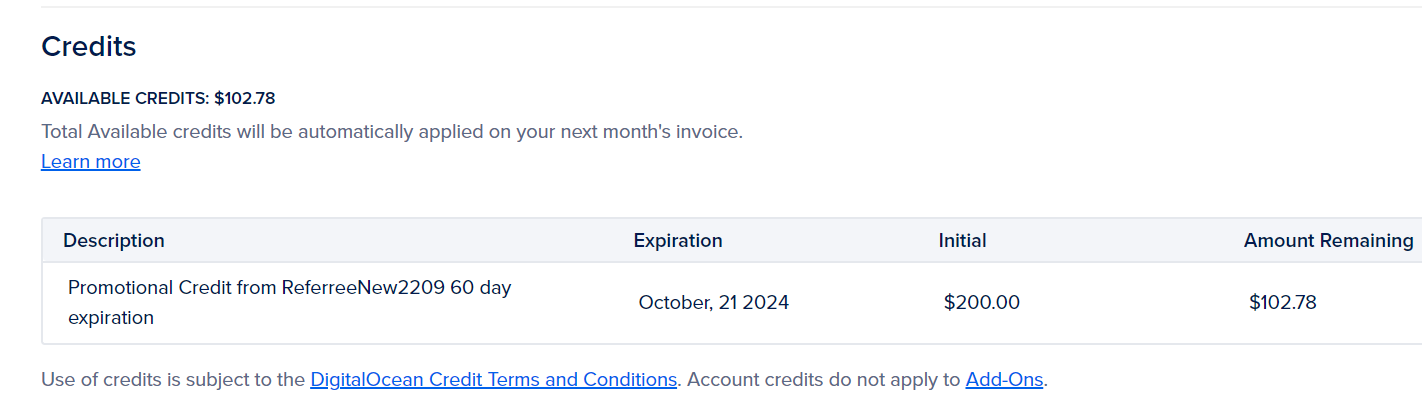Image resolution: width=1422 pixels, height=407 pixels.
Task: Click the Amount Remaining column header
Action: coord(1328,241)
